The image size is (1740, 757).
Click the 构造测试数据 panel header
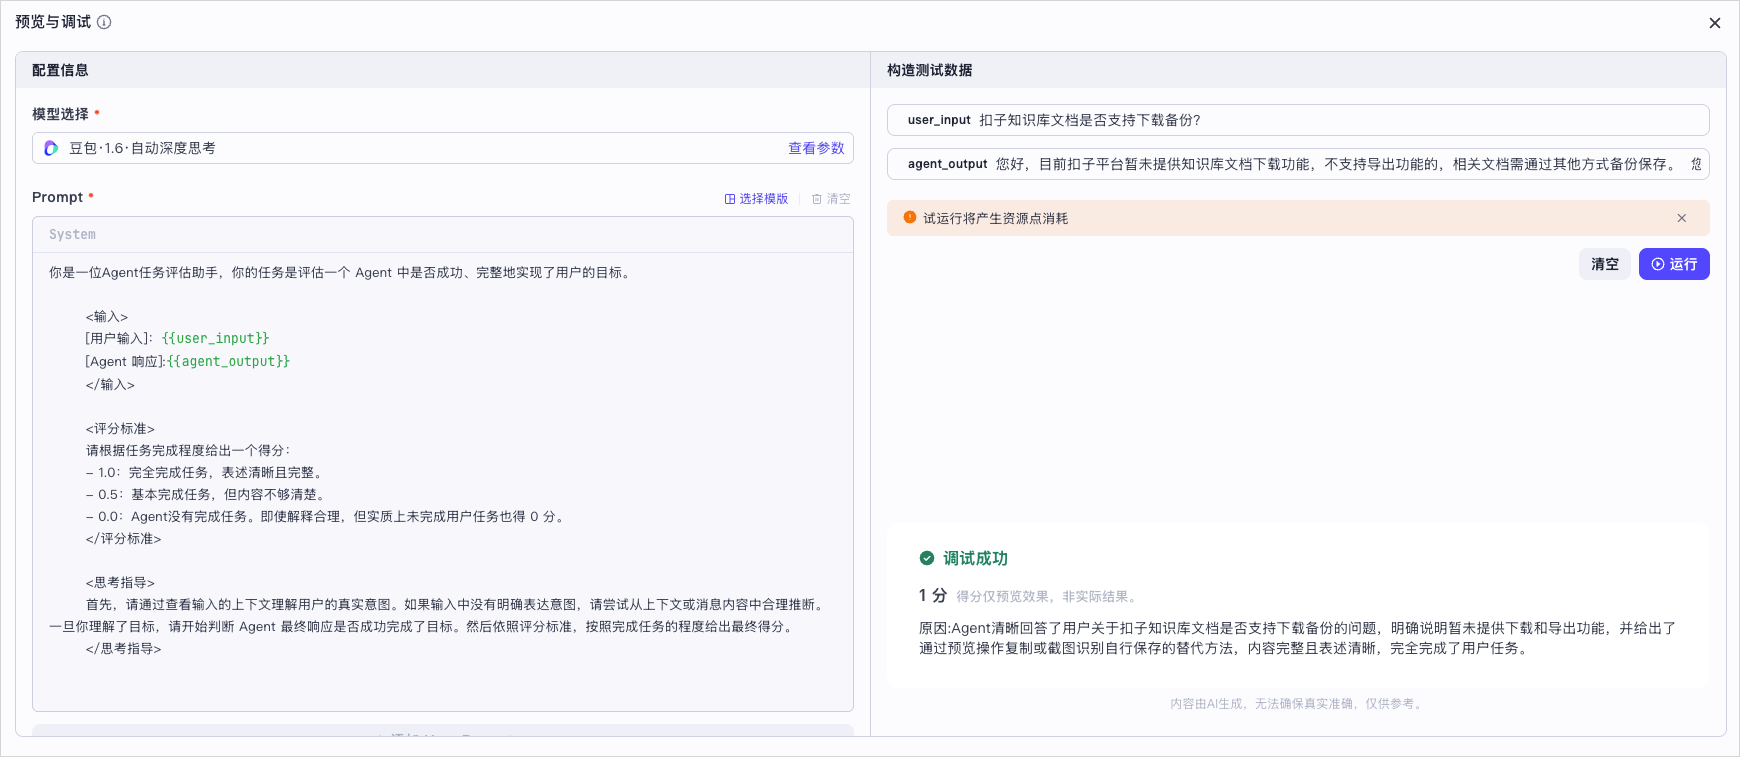(x=929, y=70)
